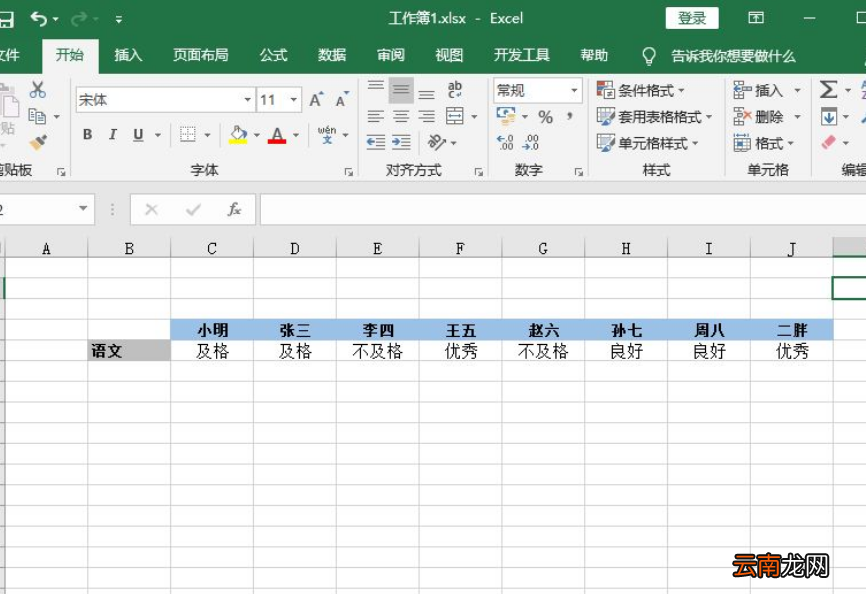Image resolution: width=866 pixels, height=594 pixels.
Task: Decrease font size with small A
Action: (342, 100)
